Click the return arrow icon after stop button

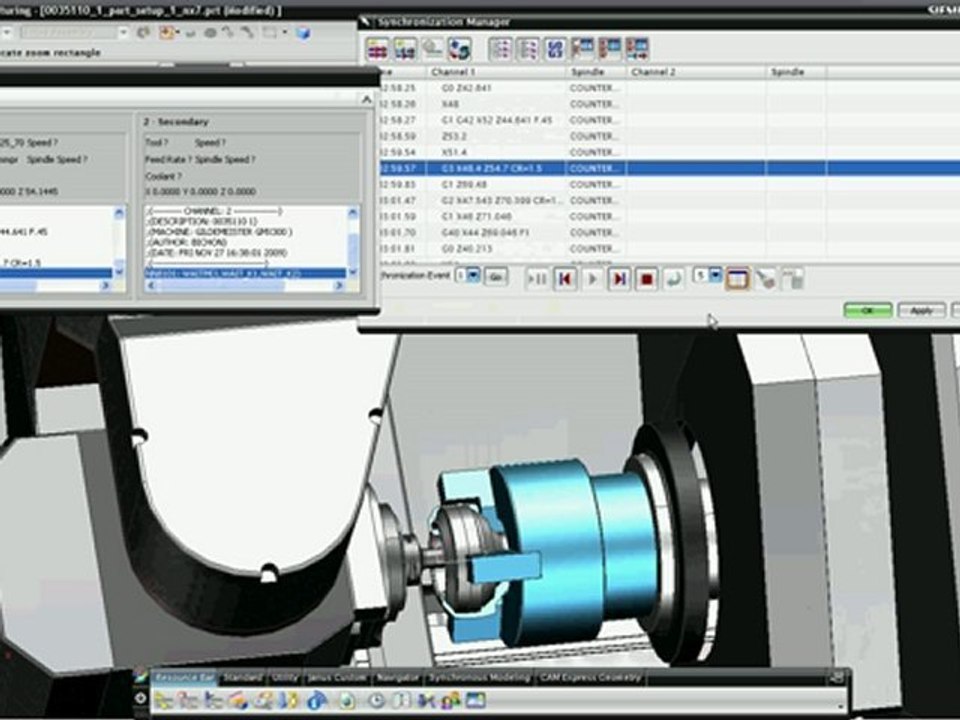[673, 280]
